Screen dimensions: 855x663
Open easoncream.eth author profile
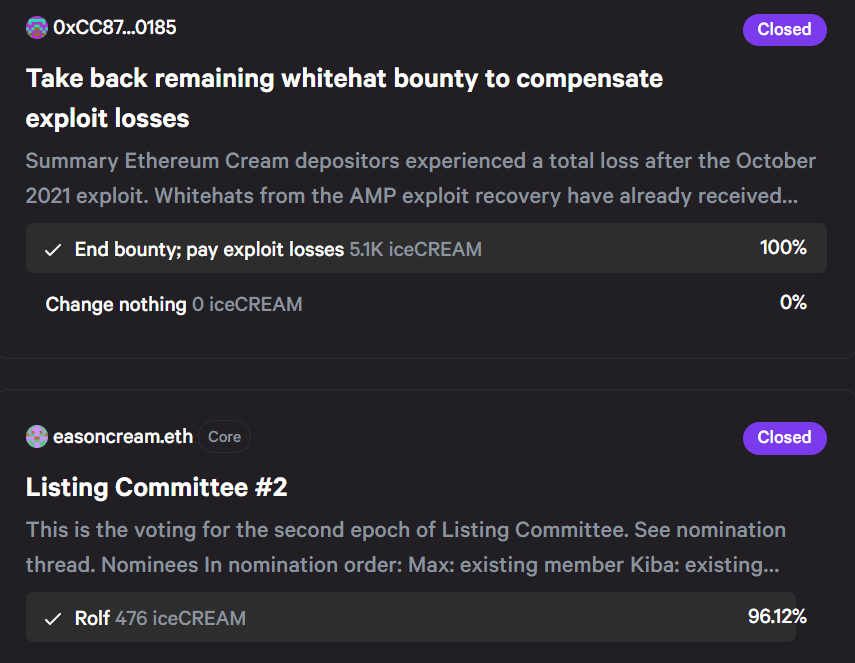(123, 437)
